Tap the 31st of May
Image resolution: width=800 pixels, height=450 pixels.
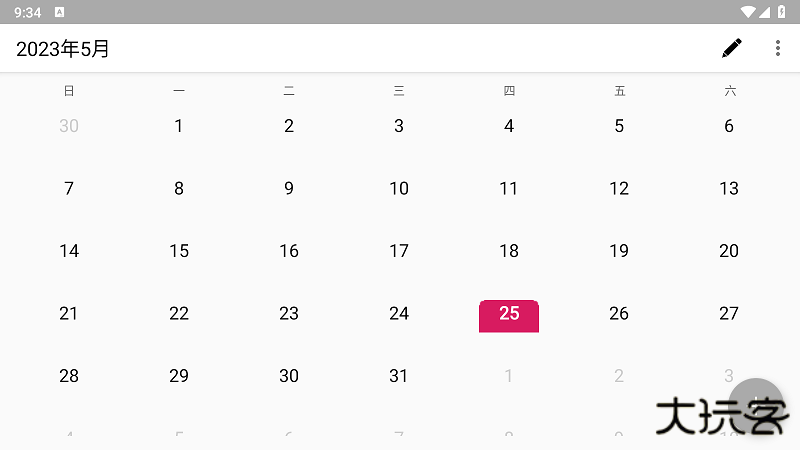399,376
